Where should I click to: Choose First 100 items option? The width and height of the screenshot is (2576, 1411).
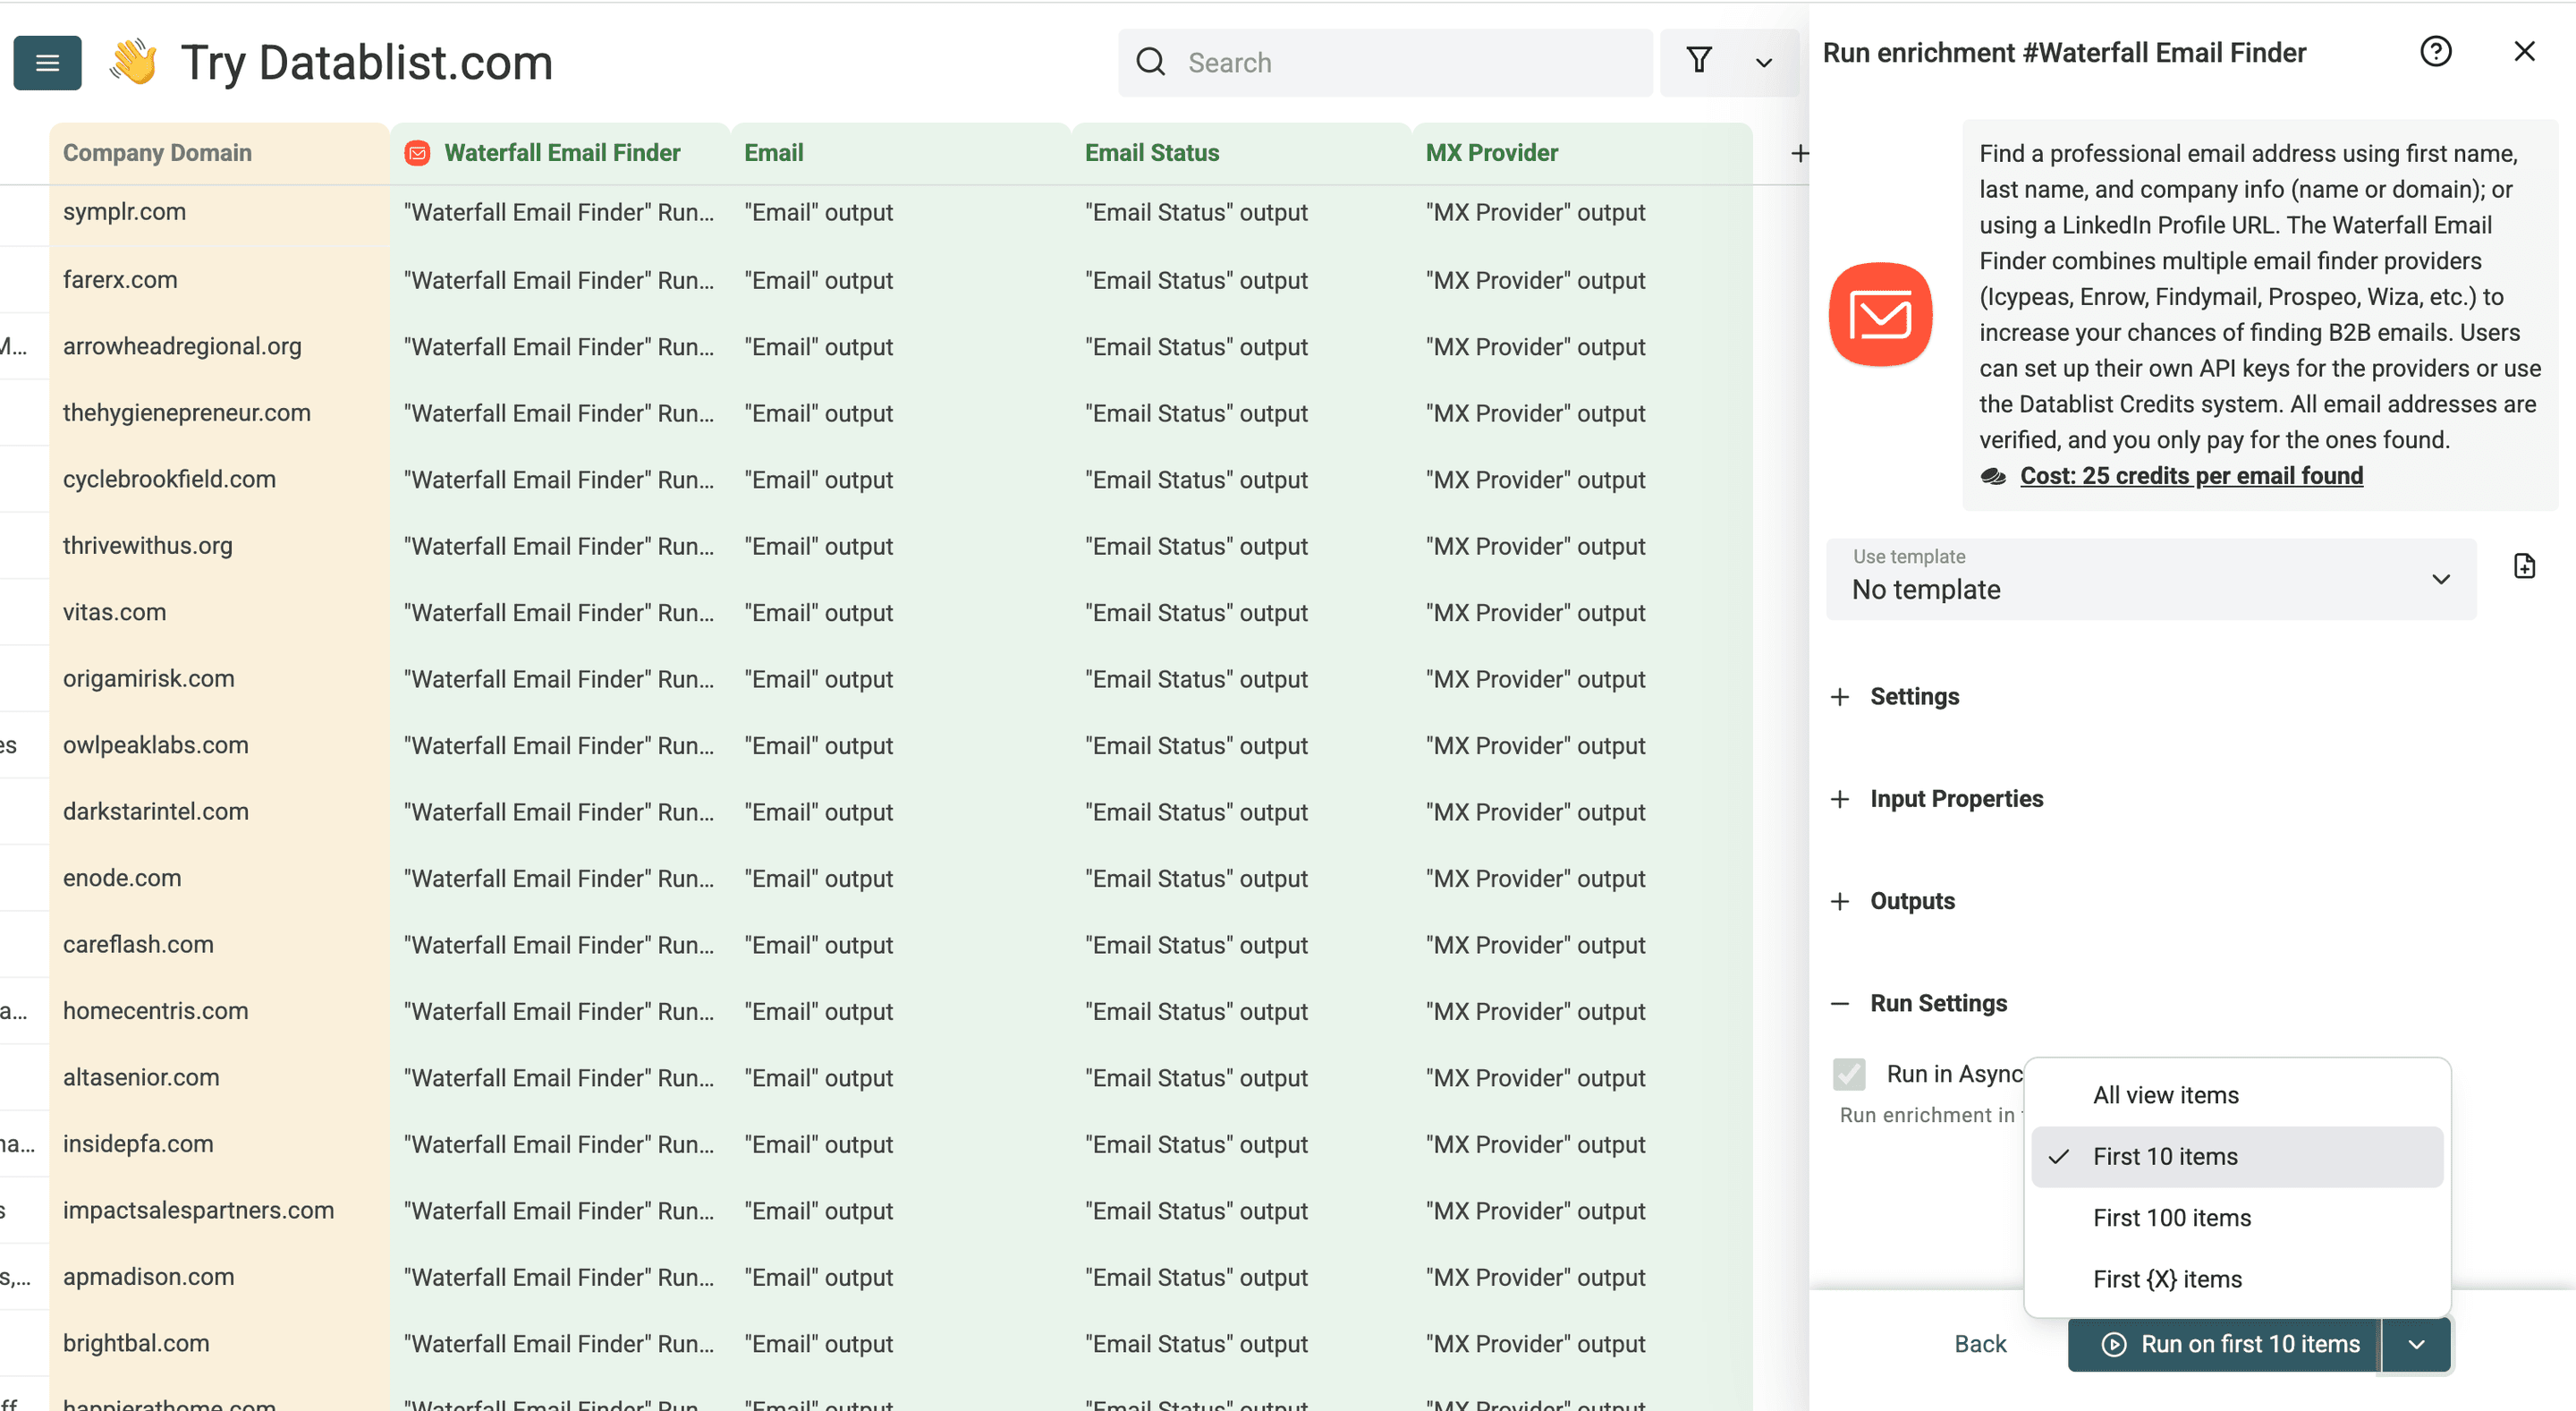tap(2237, 1218)
